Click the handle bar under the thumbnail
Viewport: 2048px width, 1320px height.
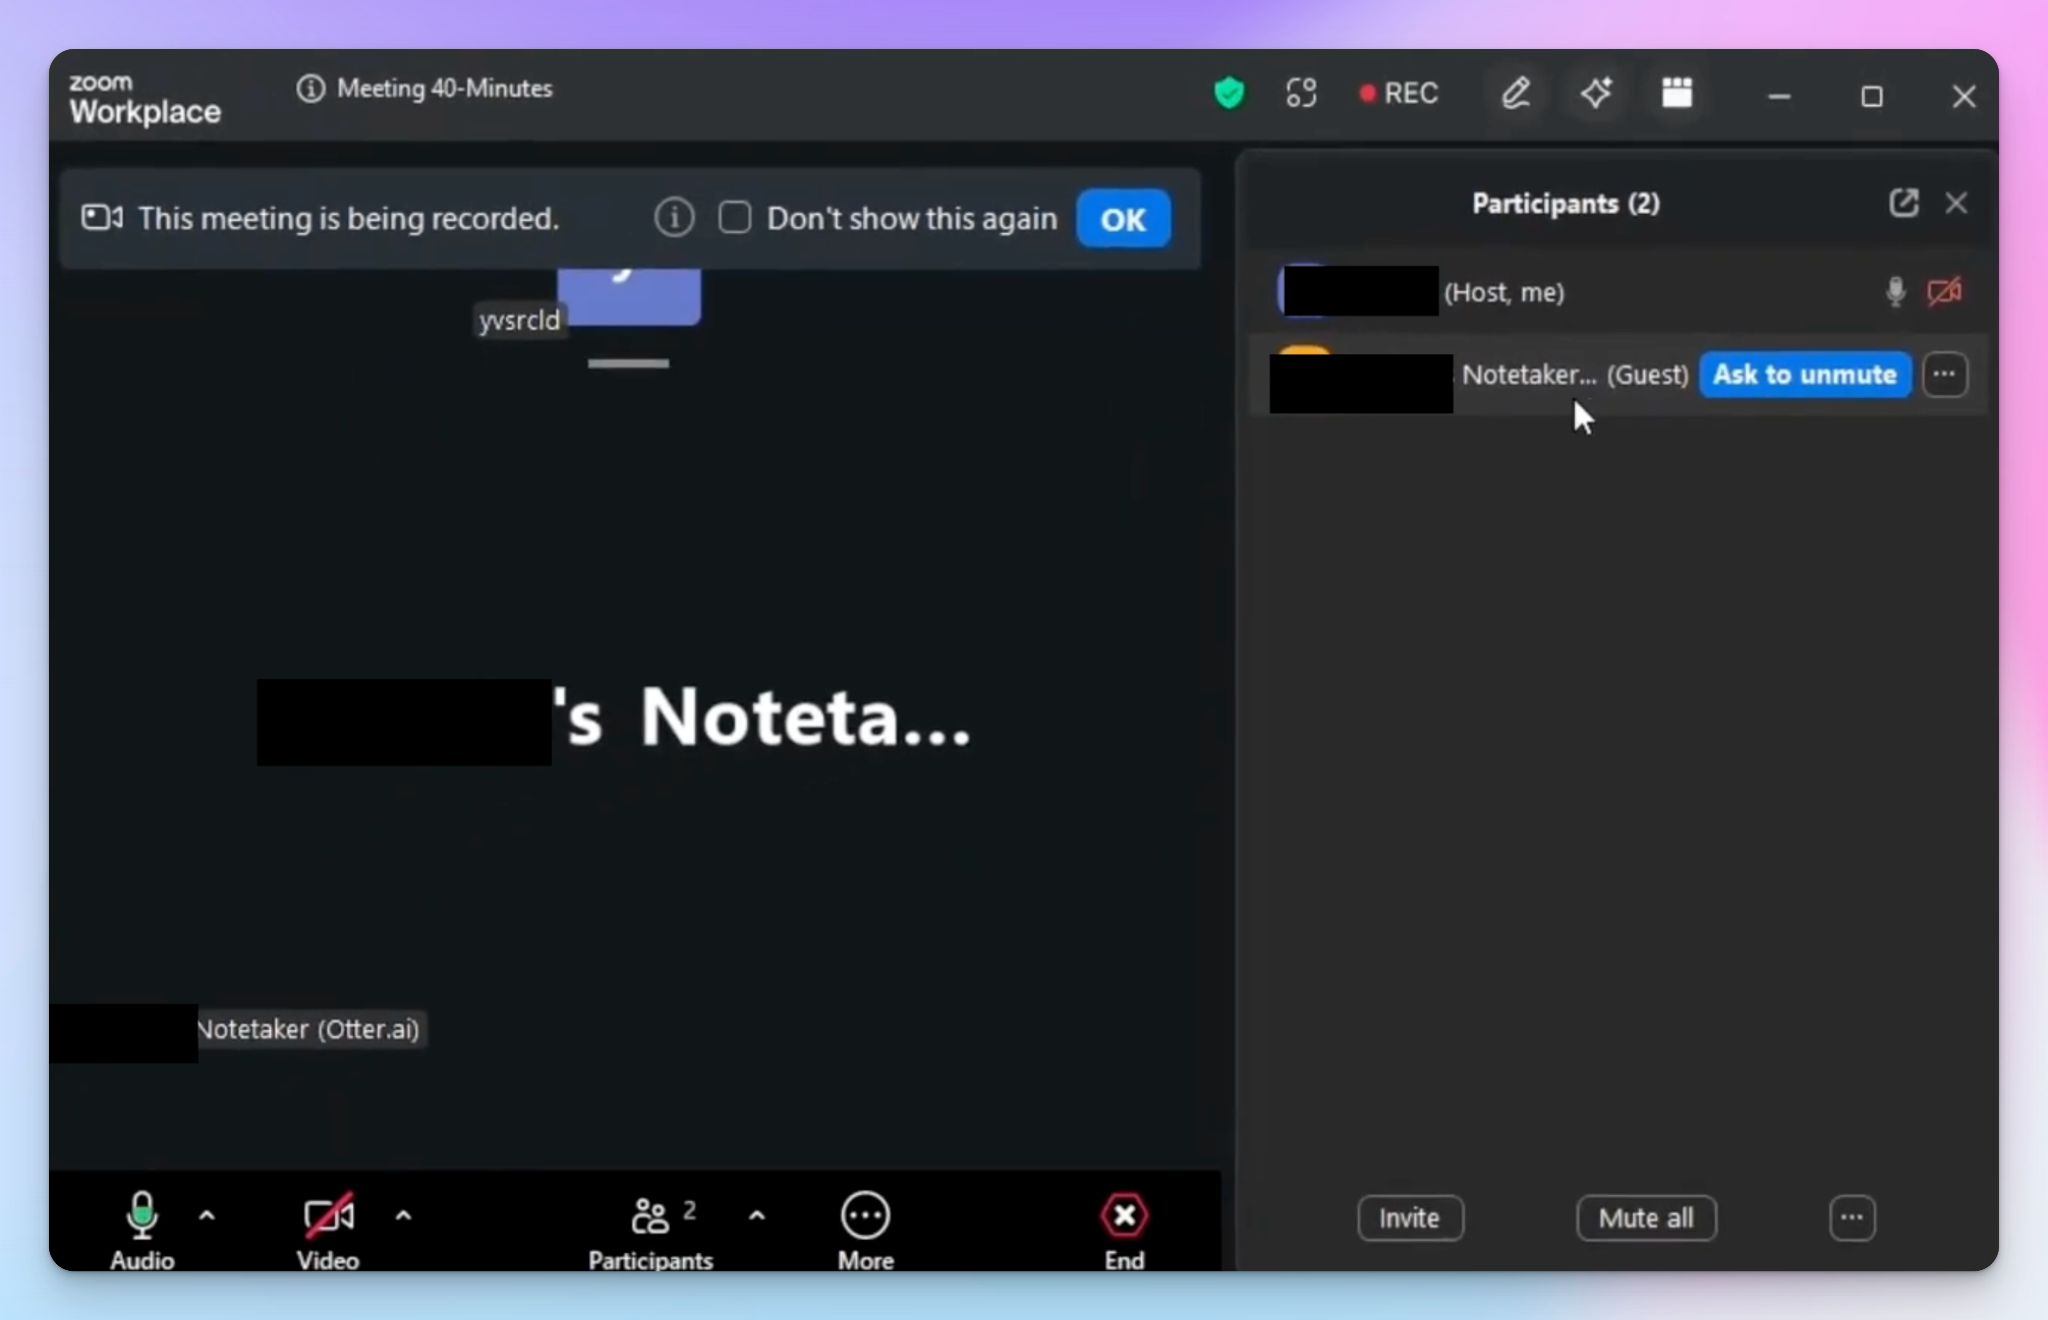(x=629, y=363)
